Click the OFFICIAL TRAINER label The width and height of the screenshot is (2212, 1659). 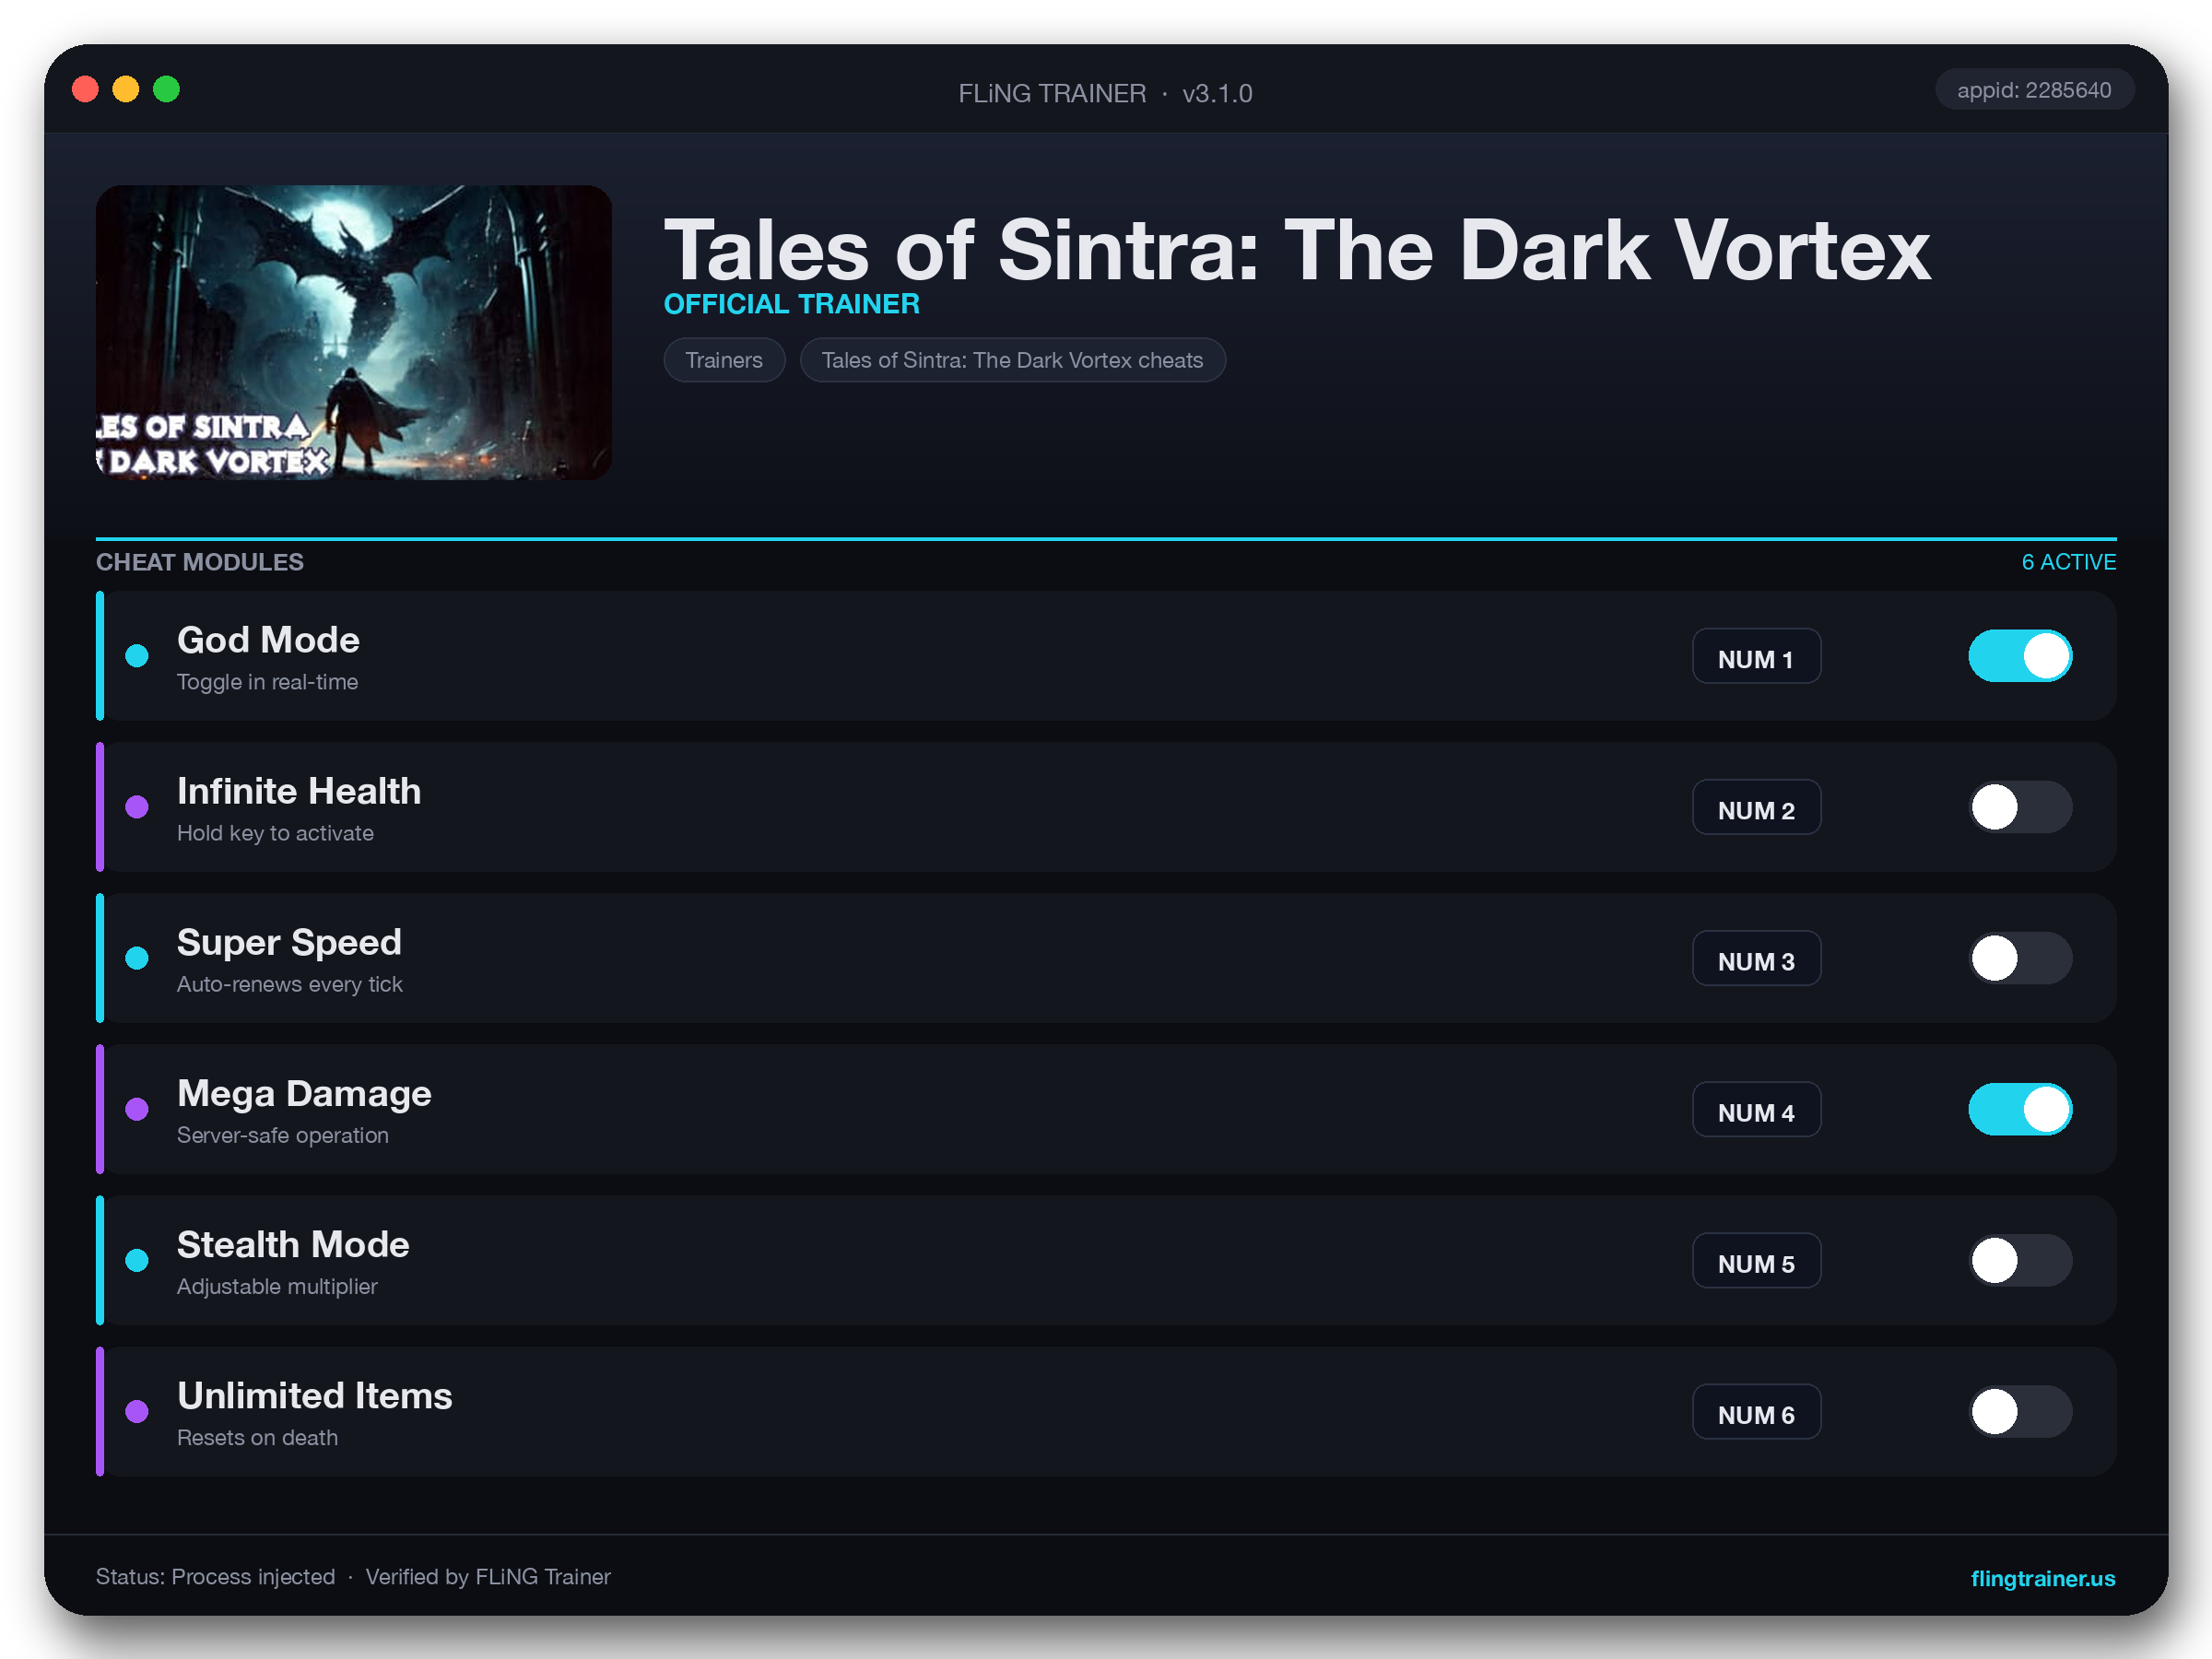click(791, 304)
